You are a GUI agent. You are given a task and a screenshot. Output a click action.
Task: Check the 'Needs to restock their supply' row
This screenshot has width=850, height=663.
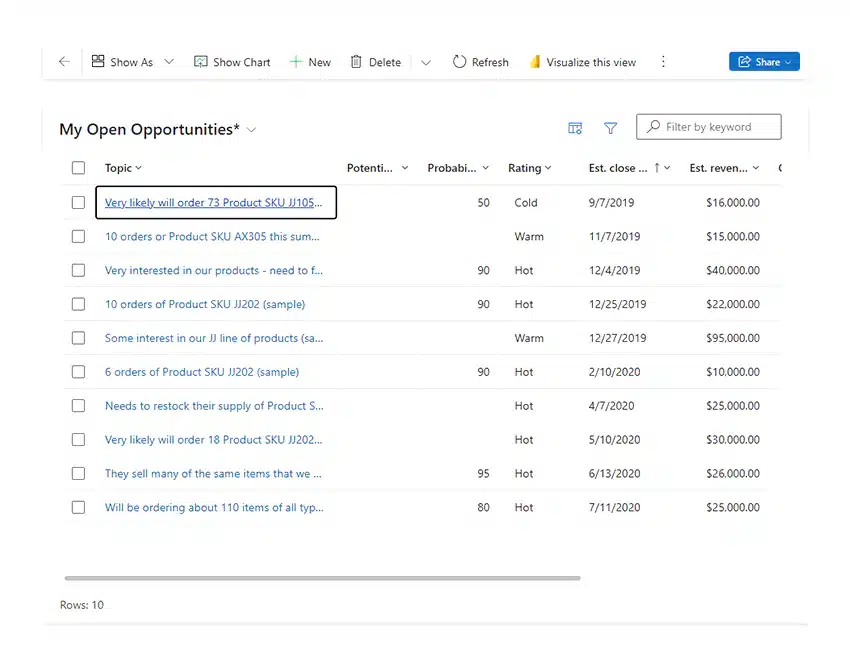(x=79, y=405)
